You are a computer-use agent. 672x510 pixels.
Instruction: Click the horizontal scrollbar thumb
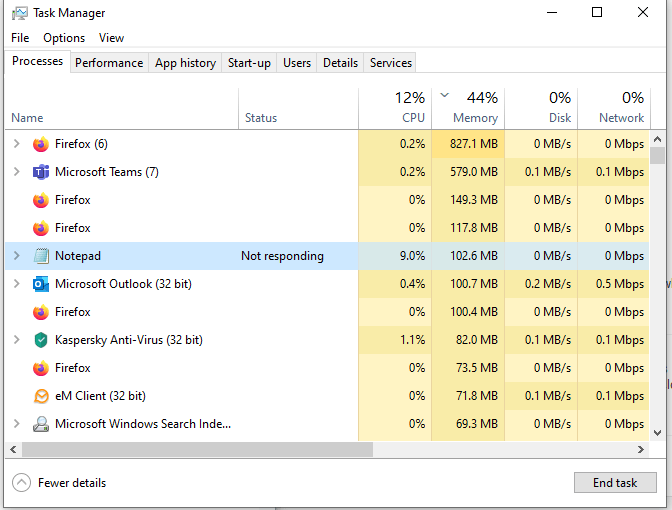(197, 450)
